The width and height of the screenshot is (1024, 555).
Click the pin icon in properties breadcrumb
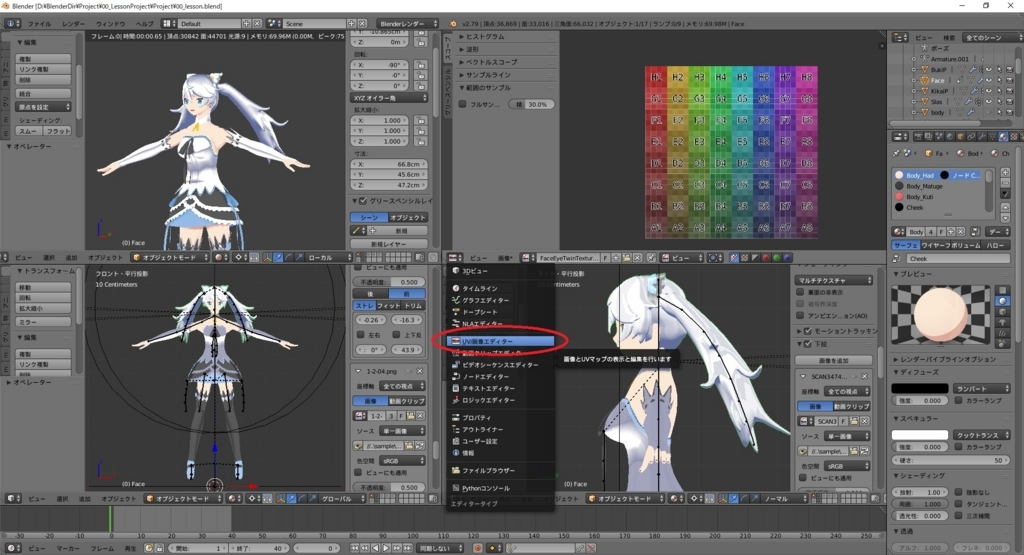pos(896,153)
